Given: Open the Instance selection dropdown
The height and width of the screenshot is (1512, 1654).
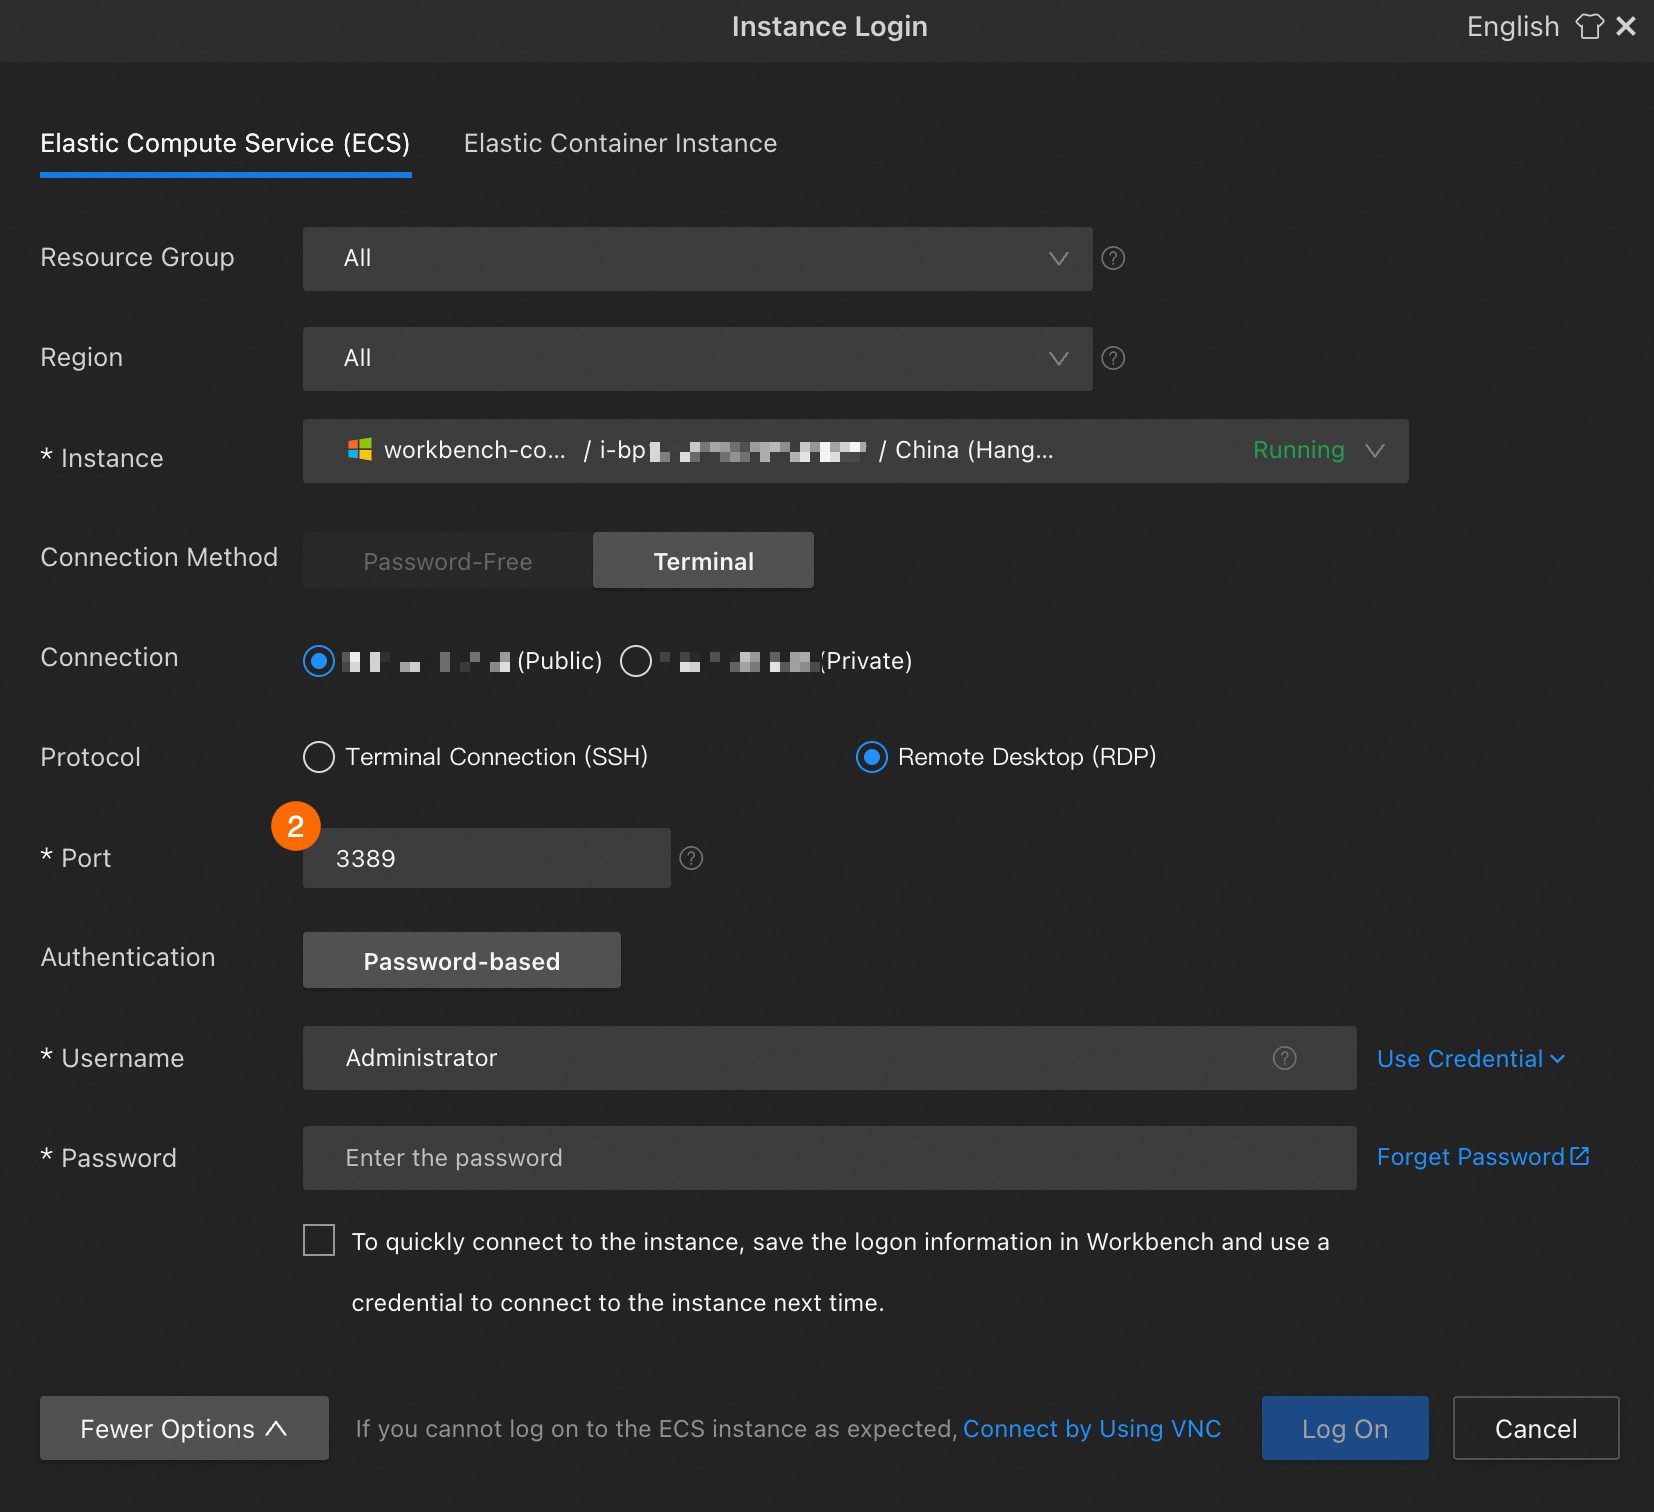Looking at the screenshot, I should pyautogui.click(x=855, y=451).
